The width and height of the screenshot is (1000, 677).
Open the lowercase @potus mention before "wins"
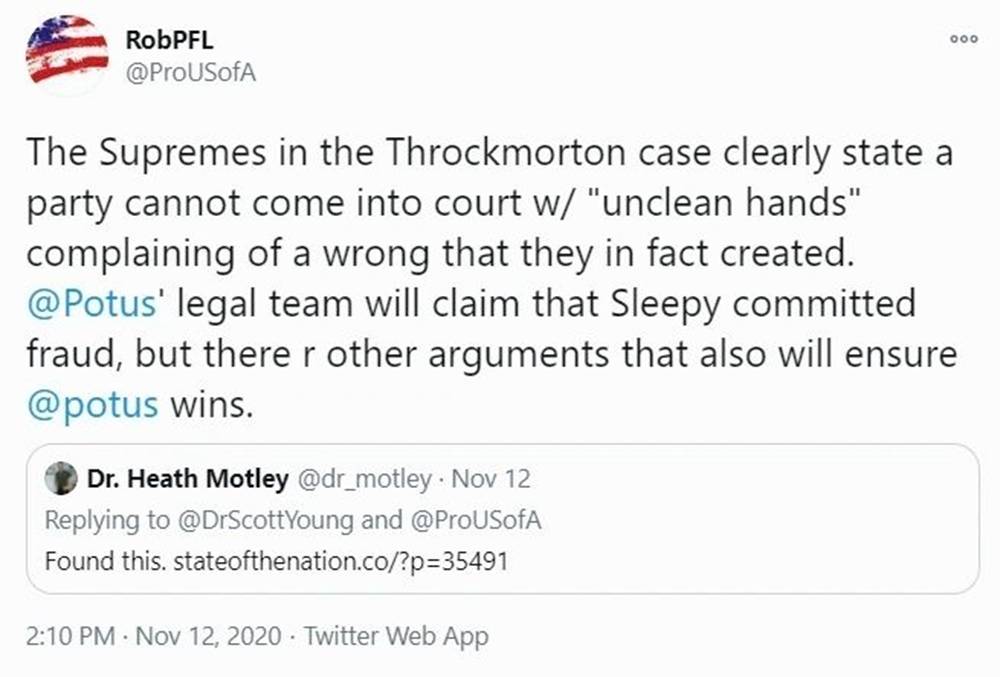click(92, 405)
